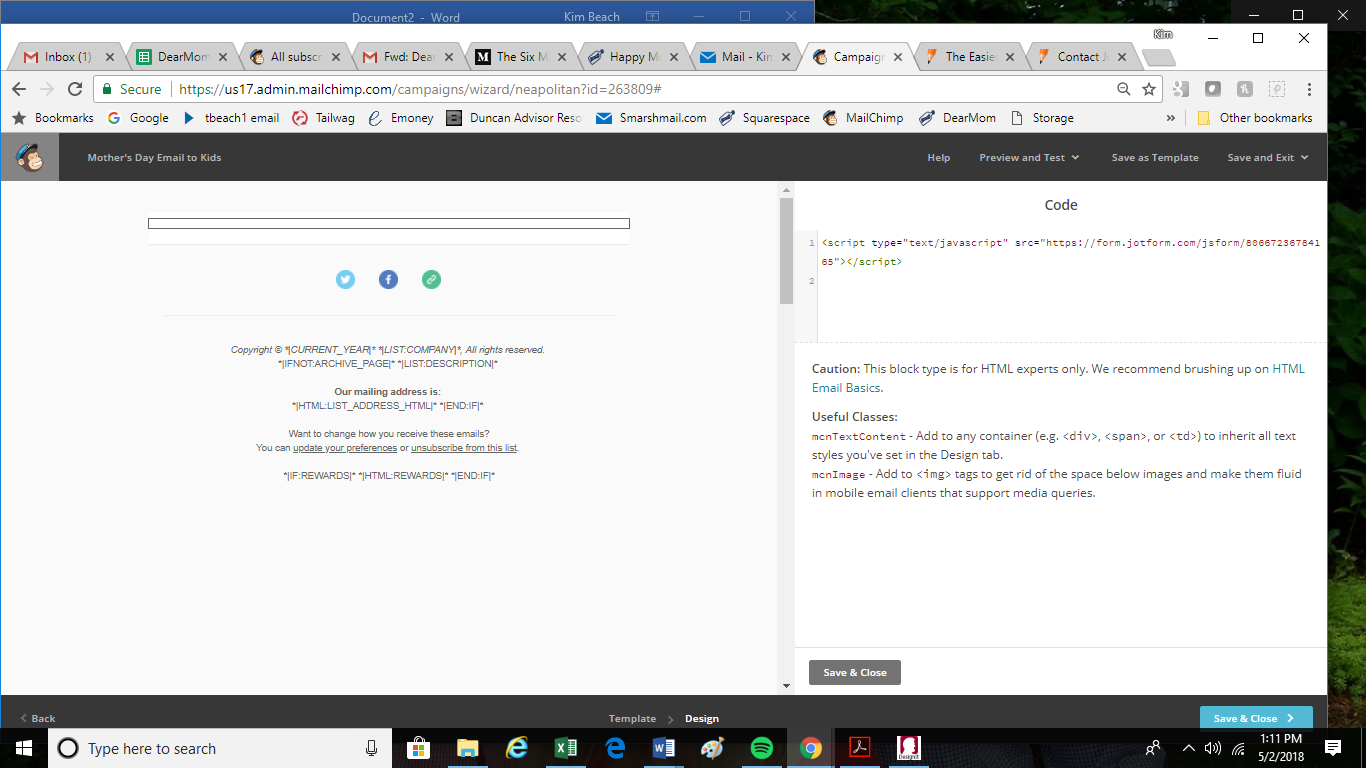Open Excel from the taskbar
1366x768 pixels.
565,748
